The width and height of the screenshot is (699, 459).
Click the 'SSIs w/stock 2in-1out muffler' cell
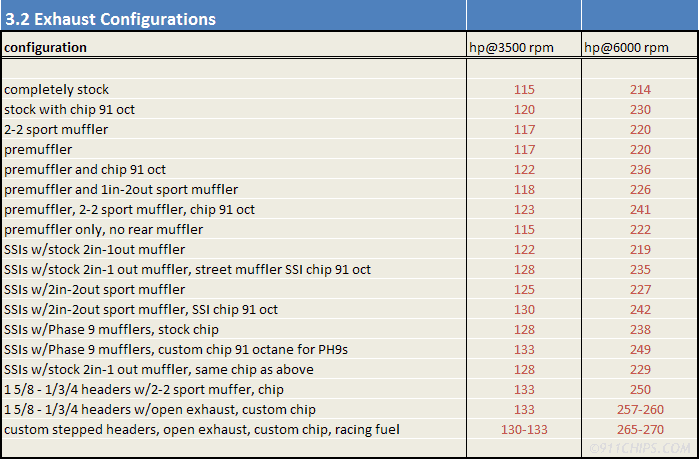tap(94, 250)
